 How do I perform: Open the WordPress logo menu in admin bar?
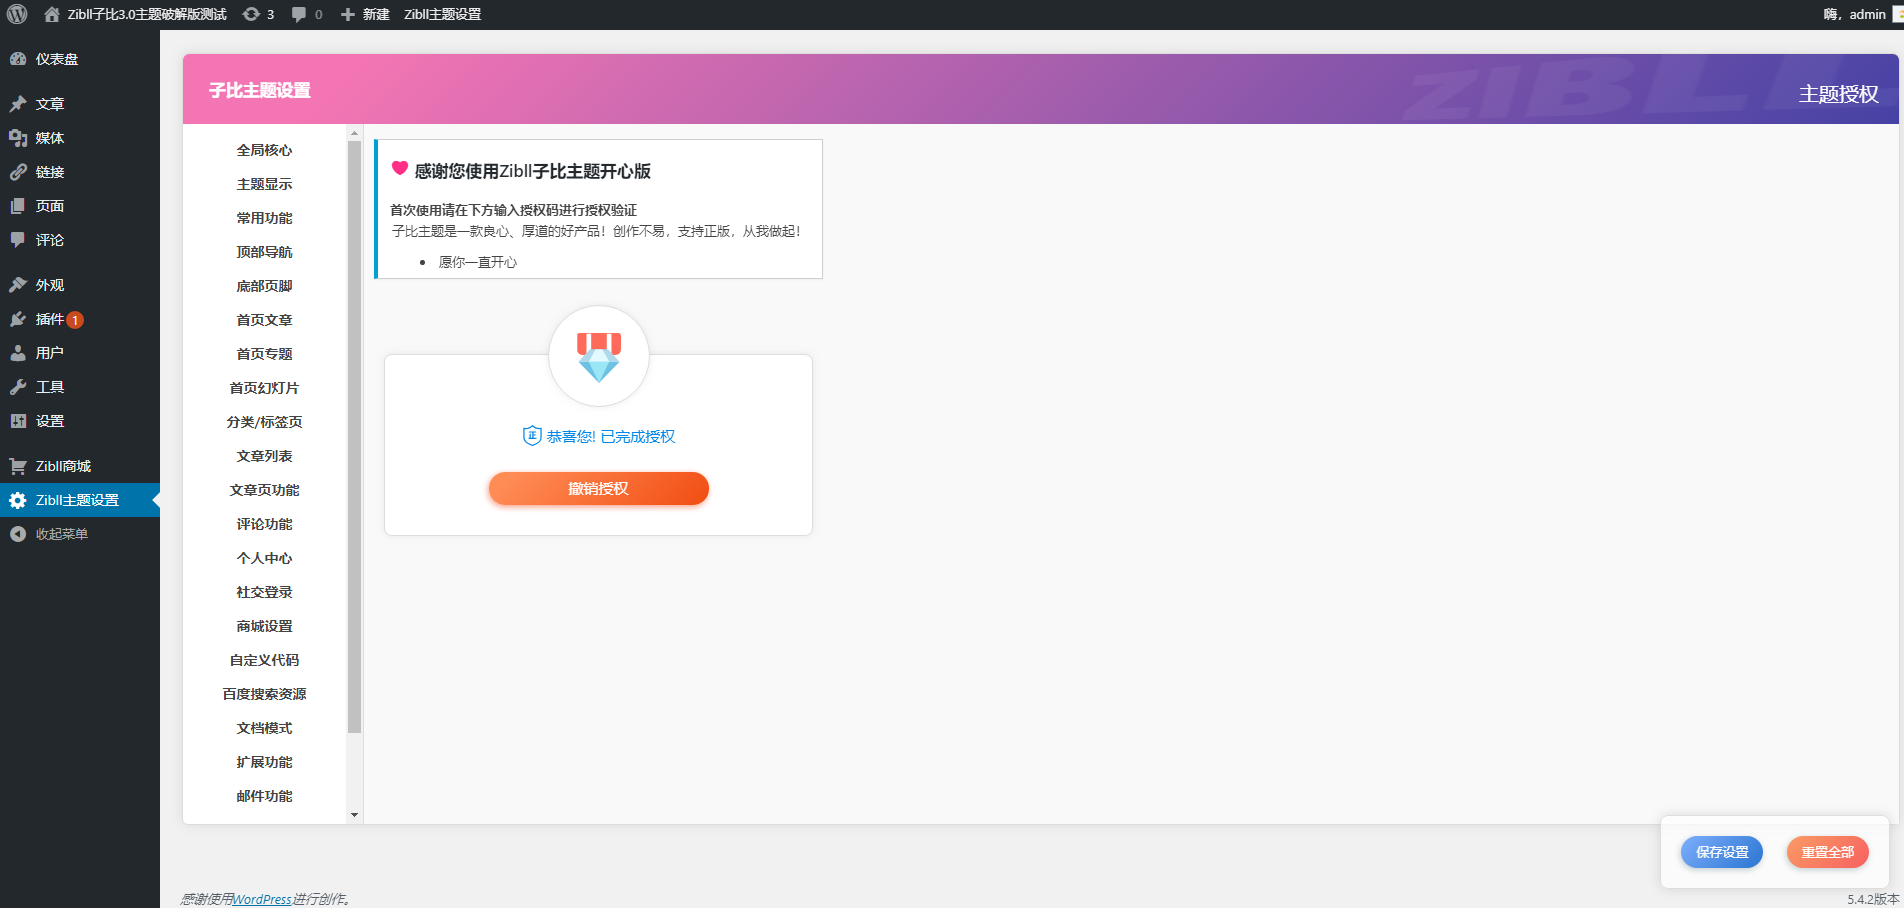click(x=17, y=14)
